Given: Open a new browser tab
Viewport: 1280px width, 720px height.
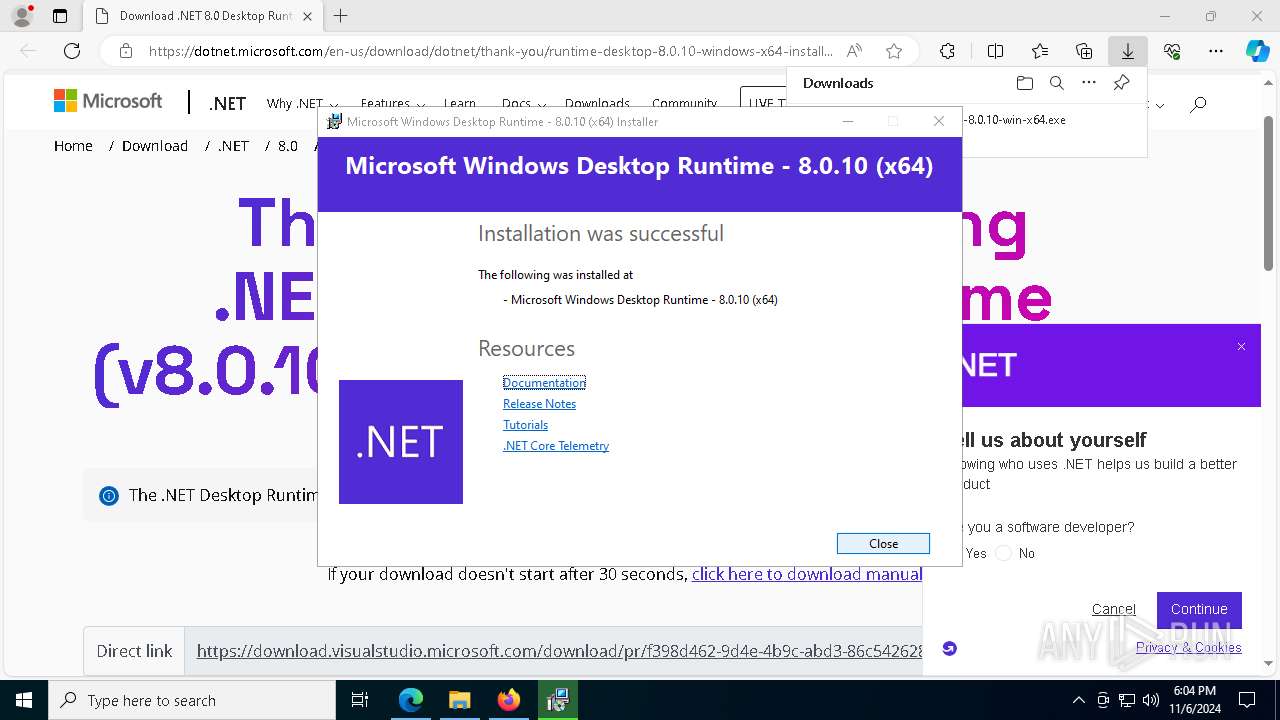Looking at the screenshot, I should point(341,16).
